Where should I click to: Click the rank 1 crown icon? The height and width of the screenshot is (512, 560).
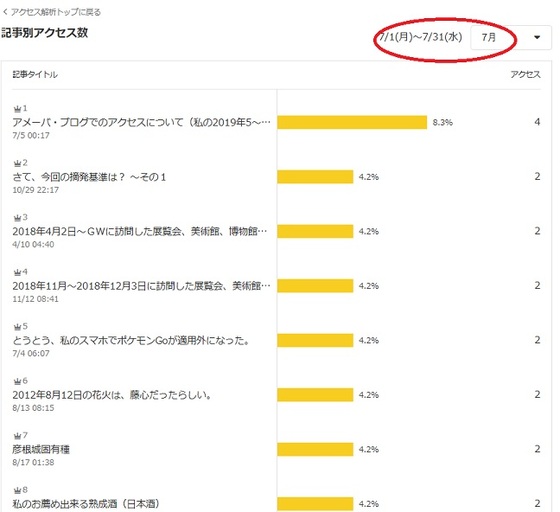click(17, 108)
